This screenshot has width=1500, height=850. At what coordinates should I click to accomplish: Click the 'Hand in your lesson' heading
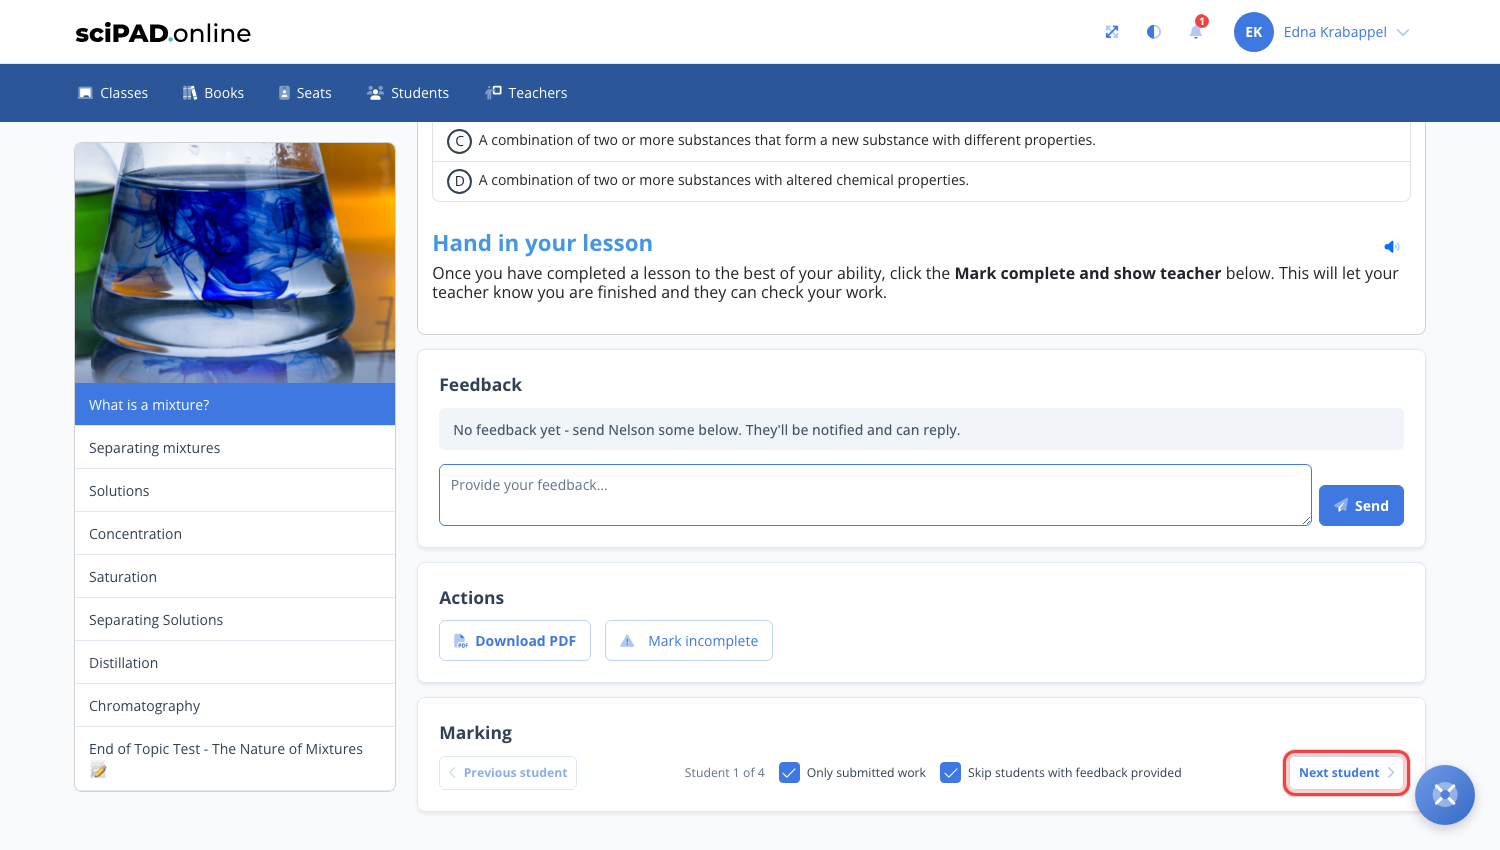542,243
